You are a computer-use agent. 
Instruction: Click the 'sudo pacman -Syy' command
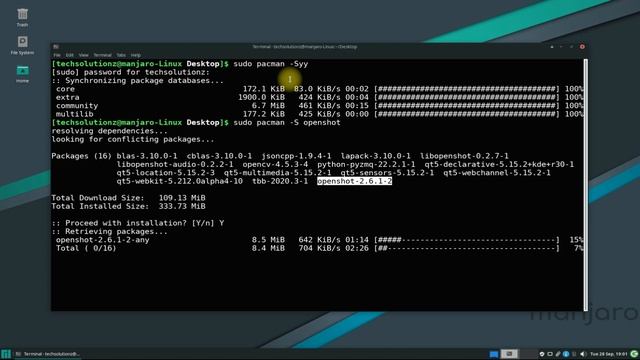[271, 64]
